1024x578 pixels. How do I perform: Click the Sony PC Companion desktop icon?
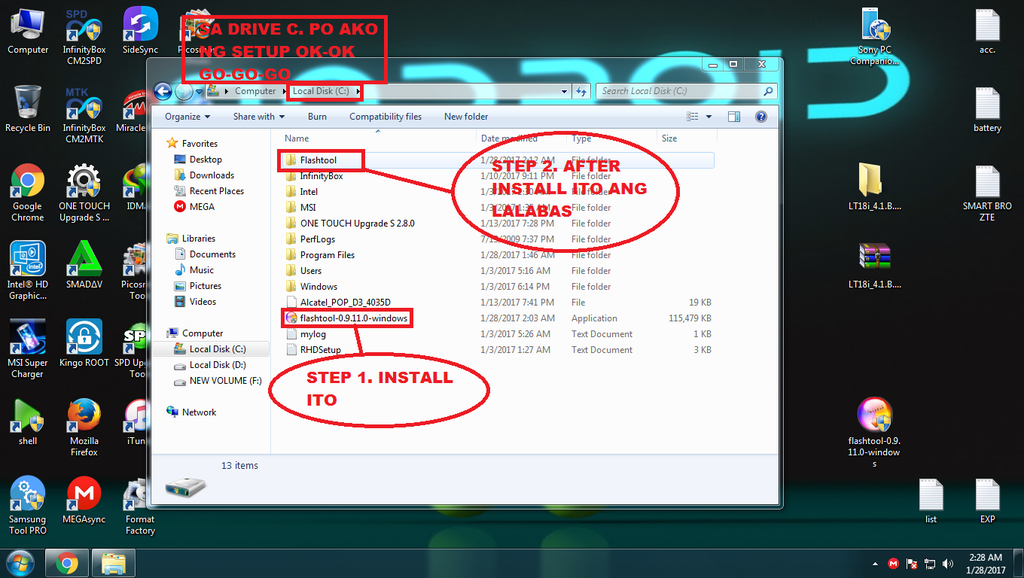pos(874,25)
